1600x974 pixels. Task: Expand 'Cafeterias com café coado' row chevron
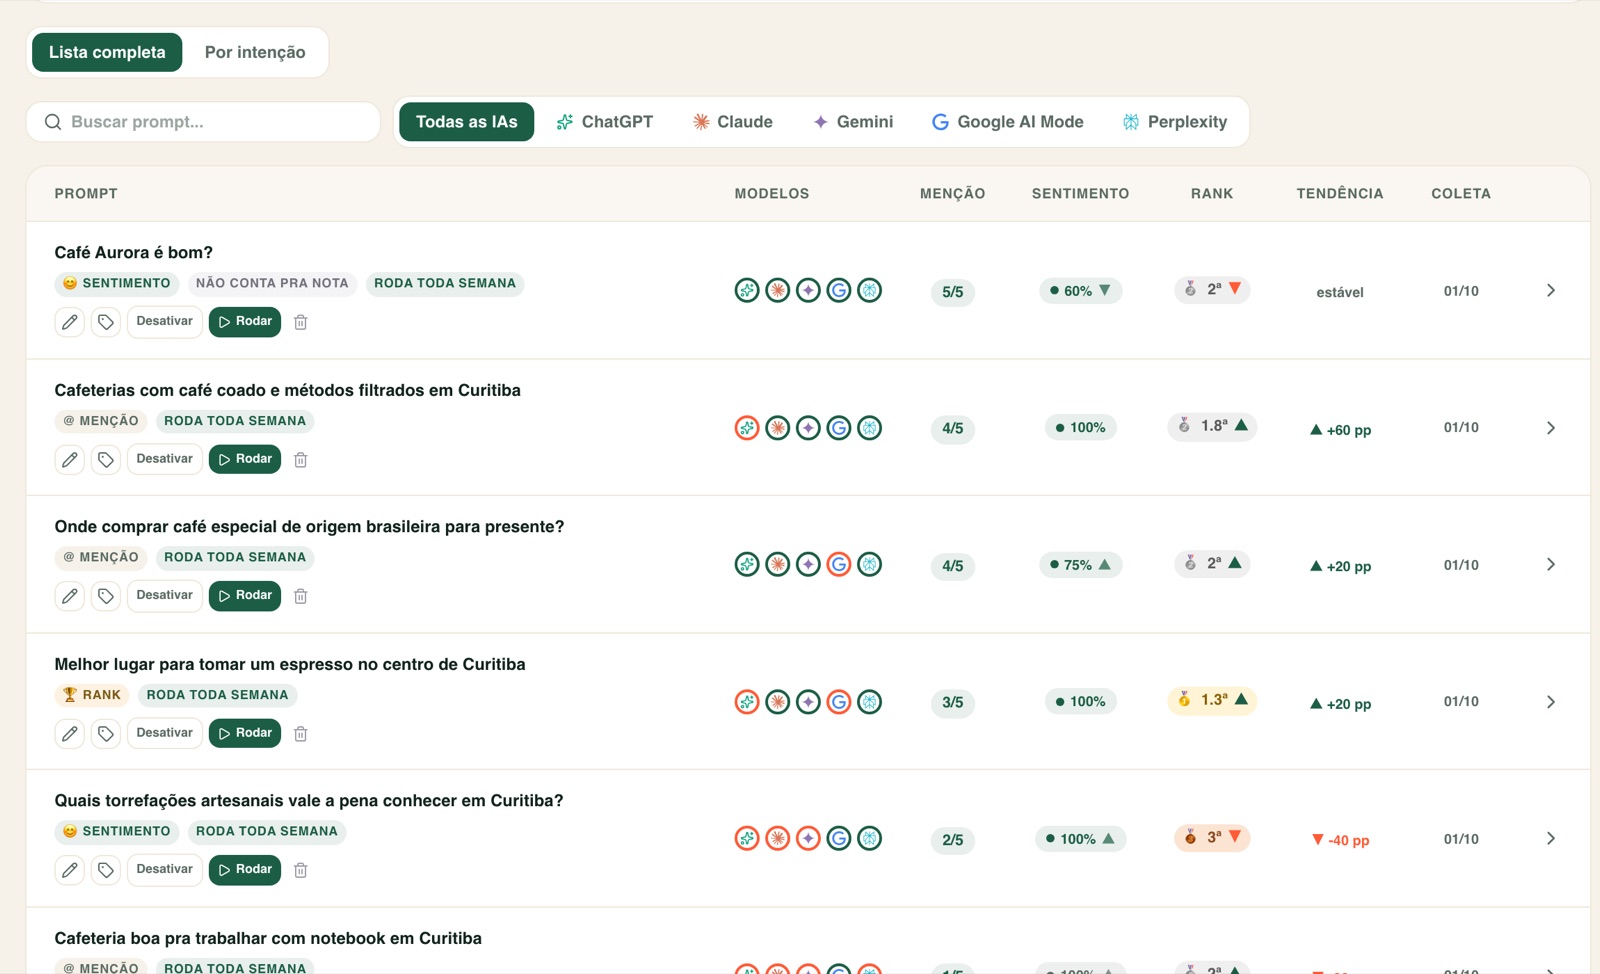[x=1551, y=428]
